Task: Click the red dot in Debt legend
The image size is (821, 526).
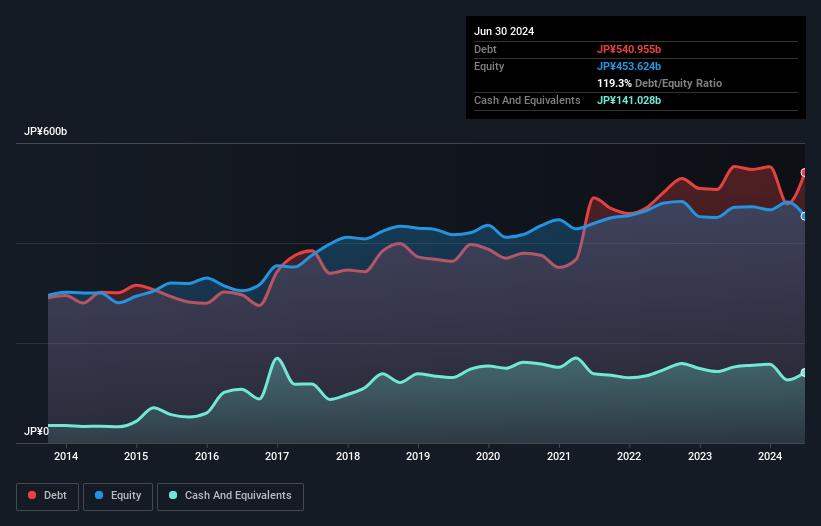Action: pyautogui.click(x=32, y=495)
